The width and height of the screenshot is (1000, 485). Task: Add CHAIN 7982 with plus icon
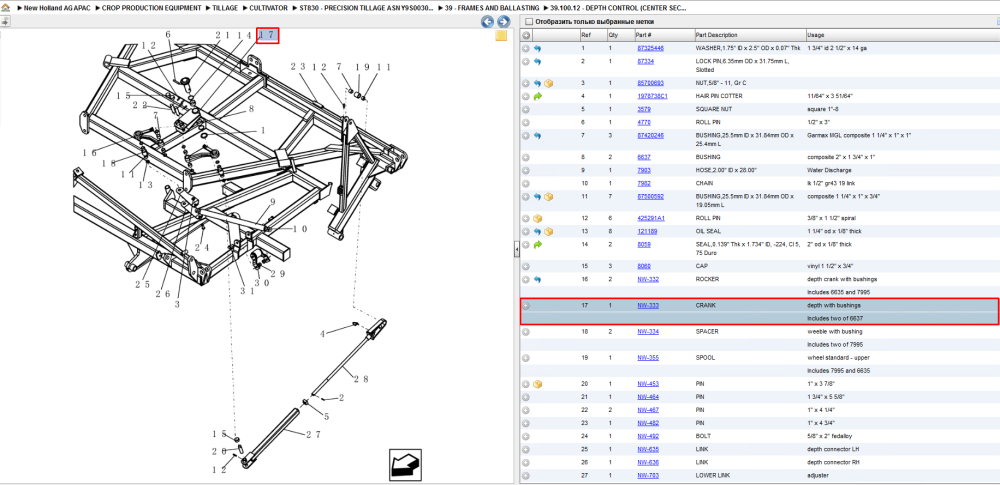526,183
